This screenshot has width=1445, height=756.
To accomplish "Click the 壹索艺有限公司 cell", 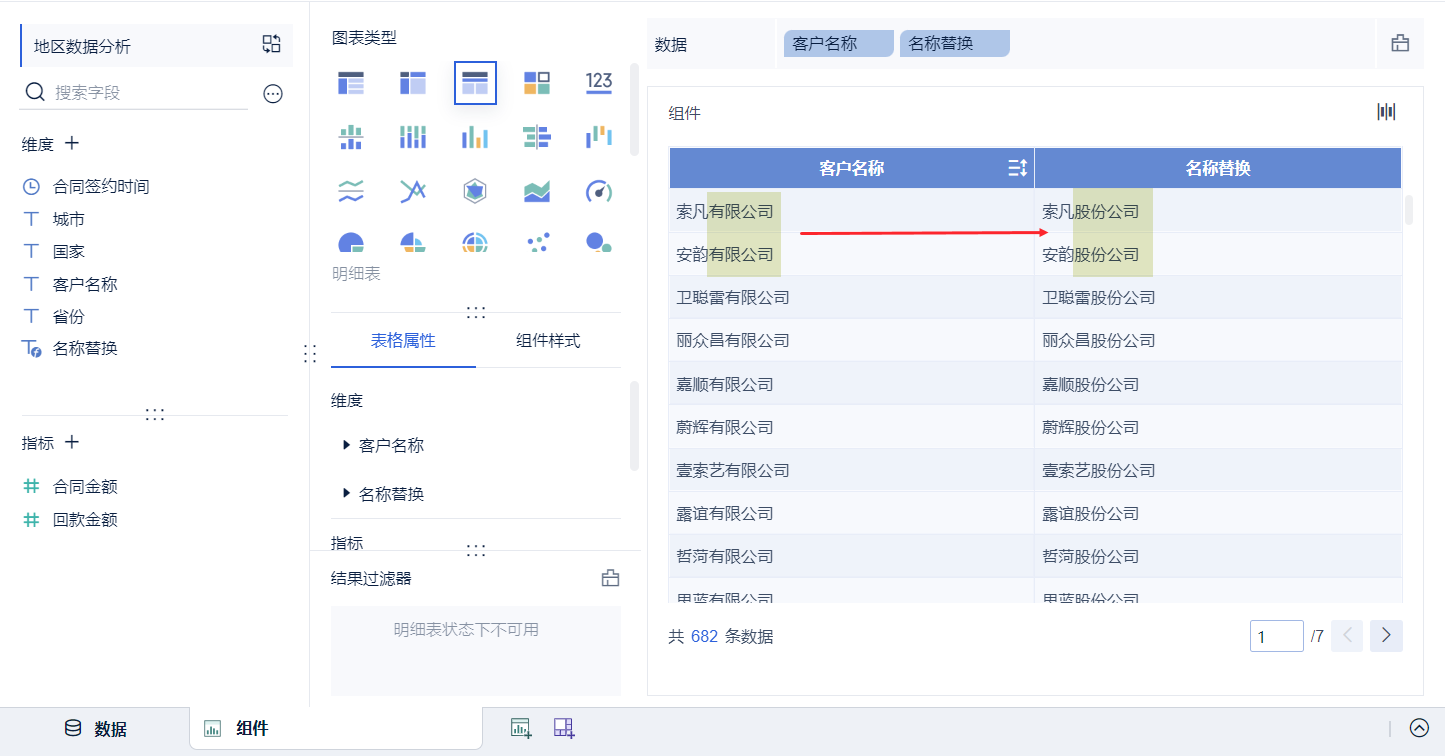I will click(852, 470).
